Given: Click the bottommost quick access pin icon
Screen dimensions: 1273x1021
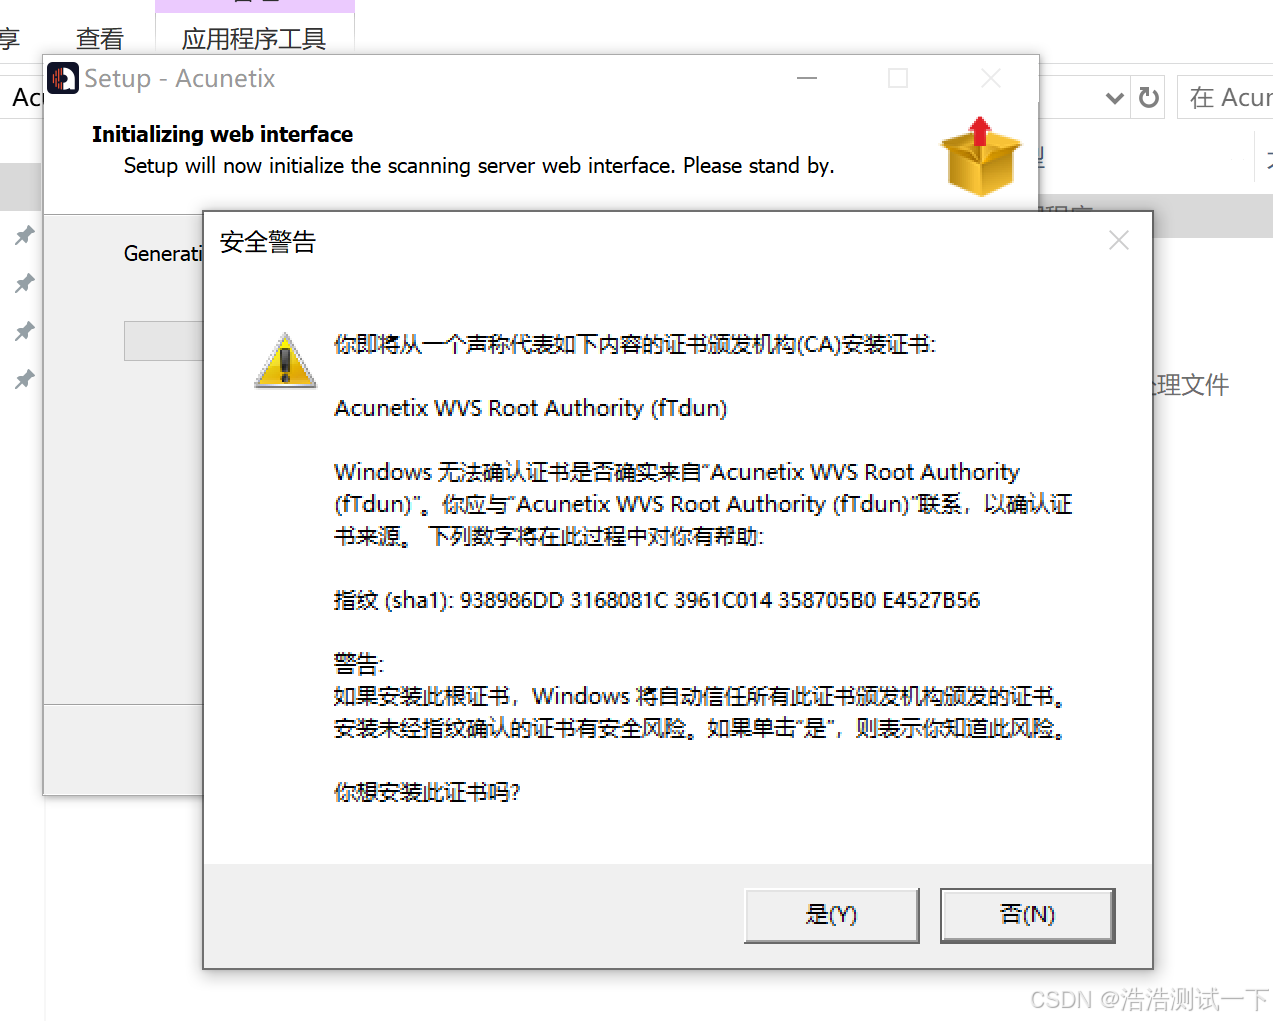Looking at the screenshot, I should click(x=24, y=379).
